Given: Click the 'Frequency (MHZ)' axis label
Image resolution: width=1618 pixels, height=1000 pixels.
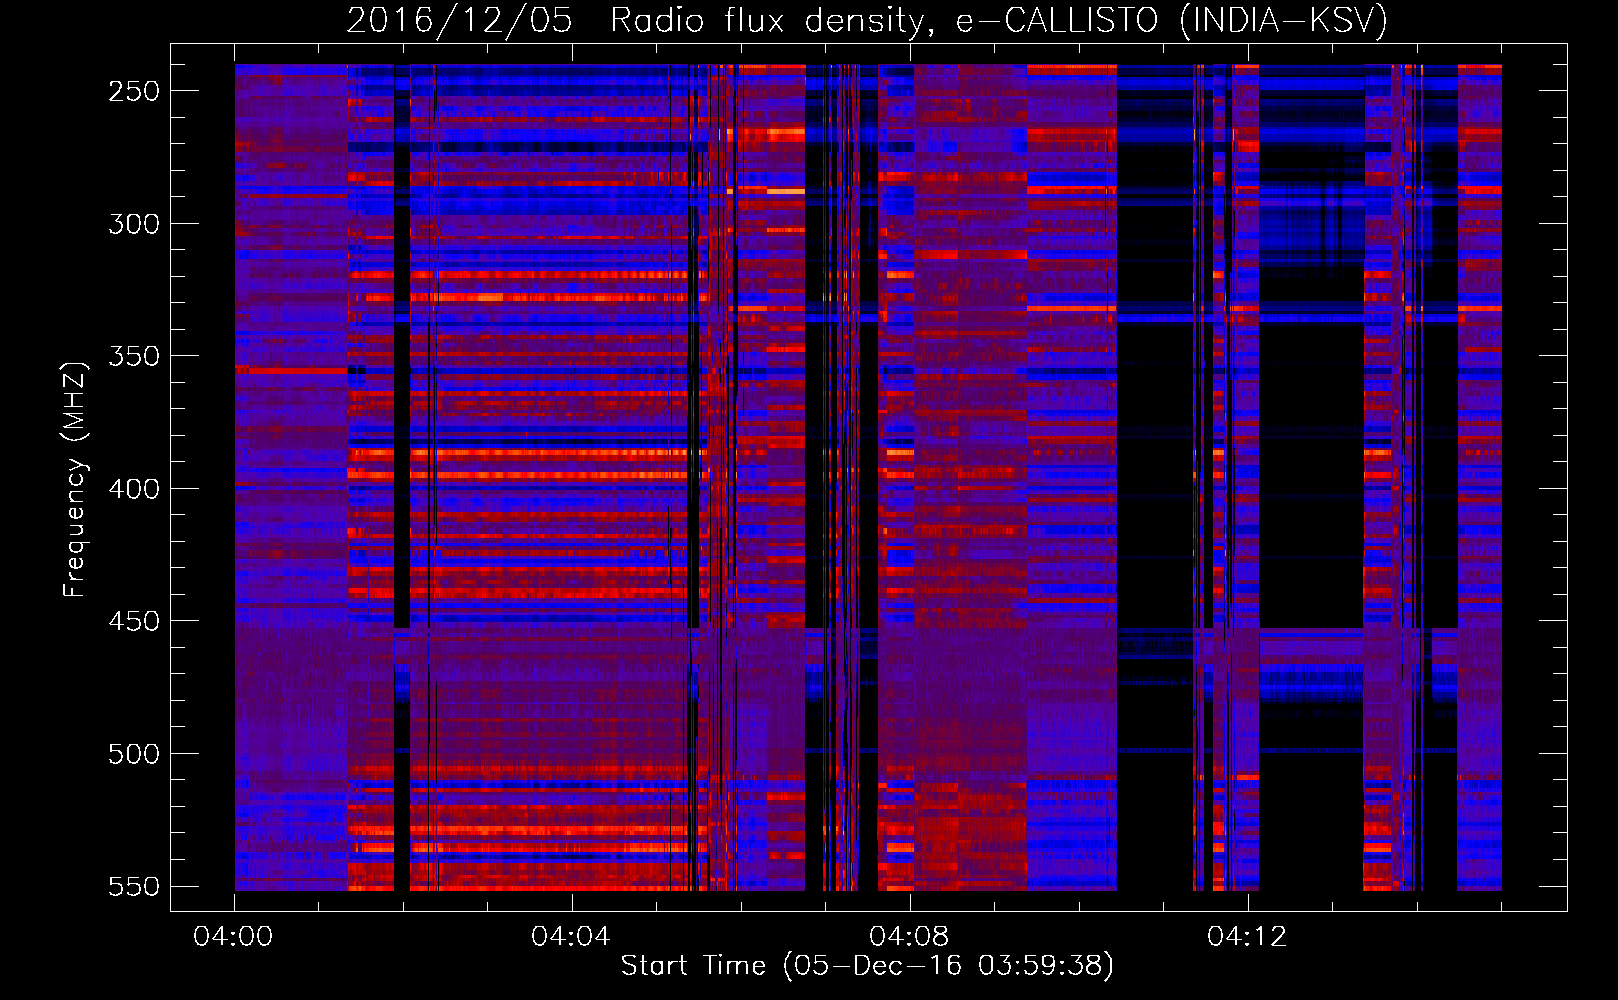Looking at the screenshot, I should [x=74, y=480].
